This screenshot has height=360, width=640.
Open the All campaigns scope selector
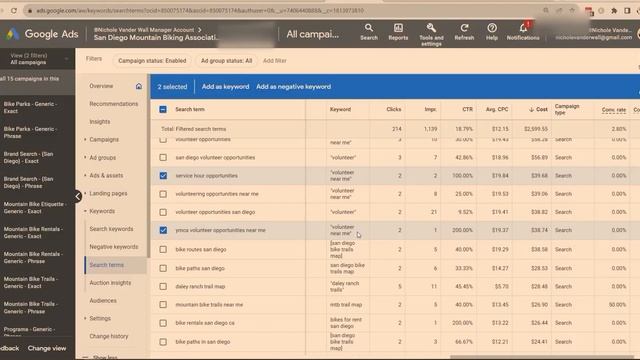coord(313,34)
